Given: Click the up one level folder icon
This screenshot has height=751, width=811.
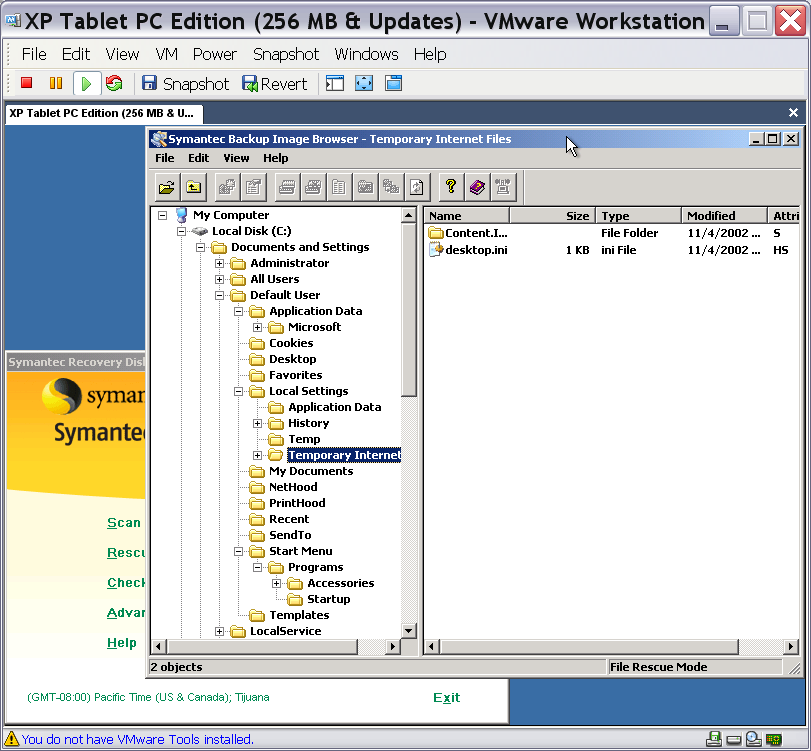Looking at the screenshot, I should (194, 186).
